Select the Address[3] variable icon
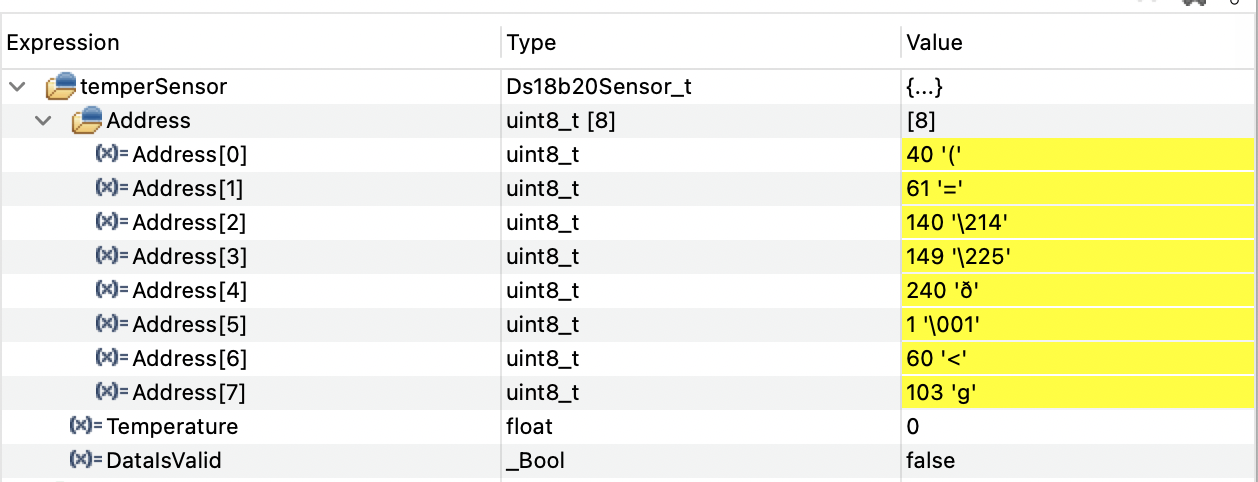 point(112,256)
